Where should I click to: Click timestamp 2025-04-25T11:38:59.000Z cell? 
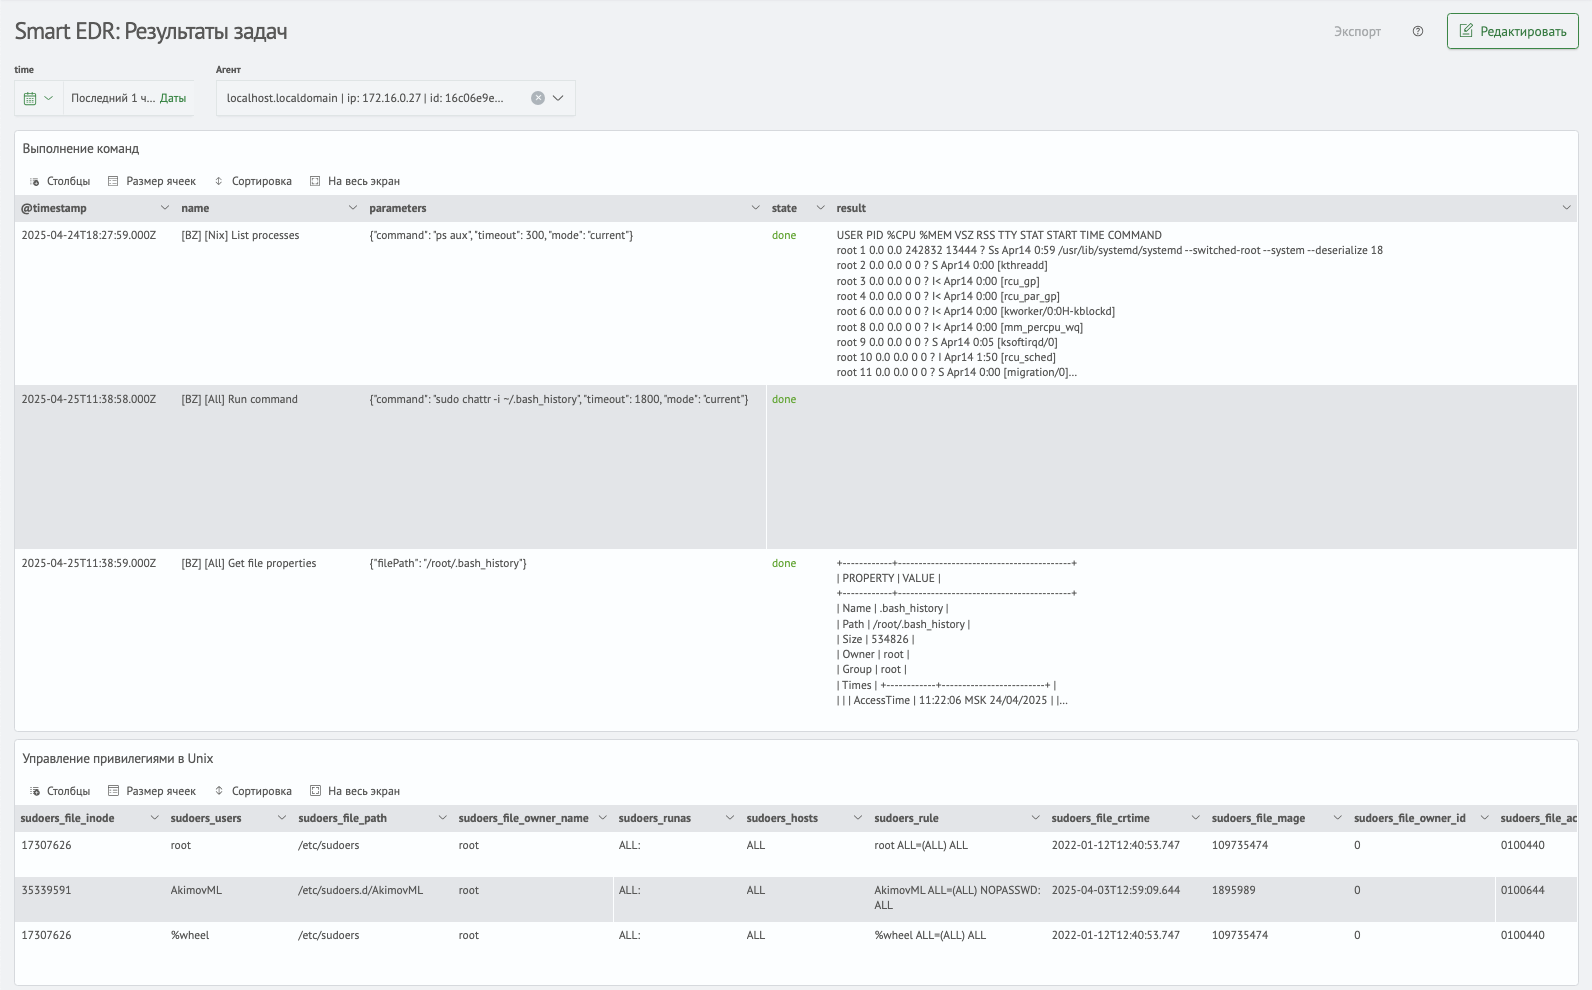88,563
